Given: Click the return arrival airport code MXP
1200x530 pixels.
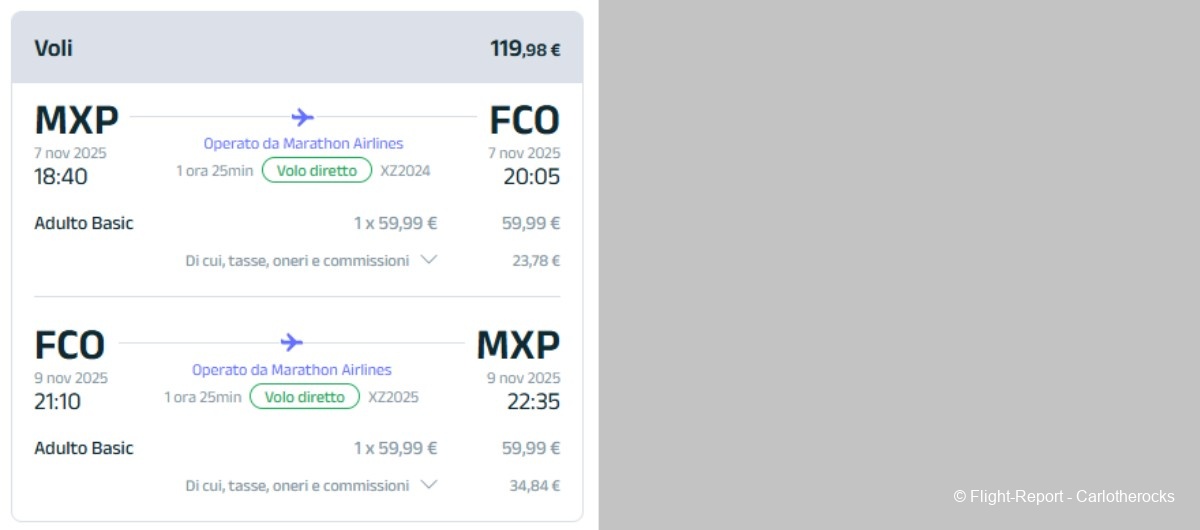Looking at the screenshot, I should 518,346.
